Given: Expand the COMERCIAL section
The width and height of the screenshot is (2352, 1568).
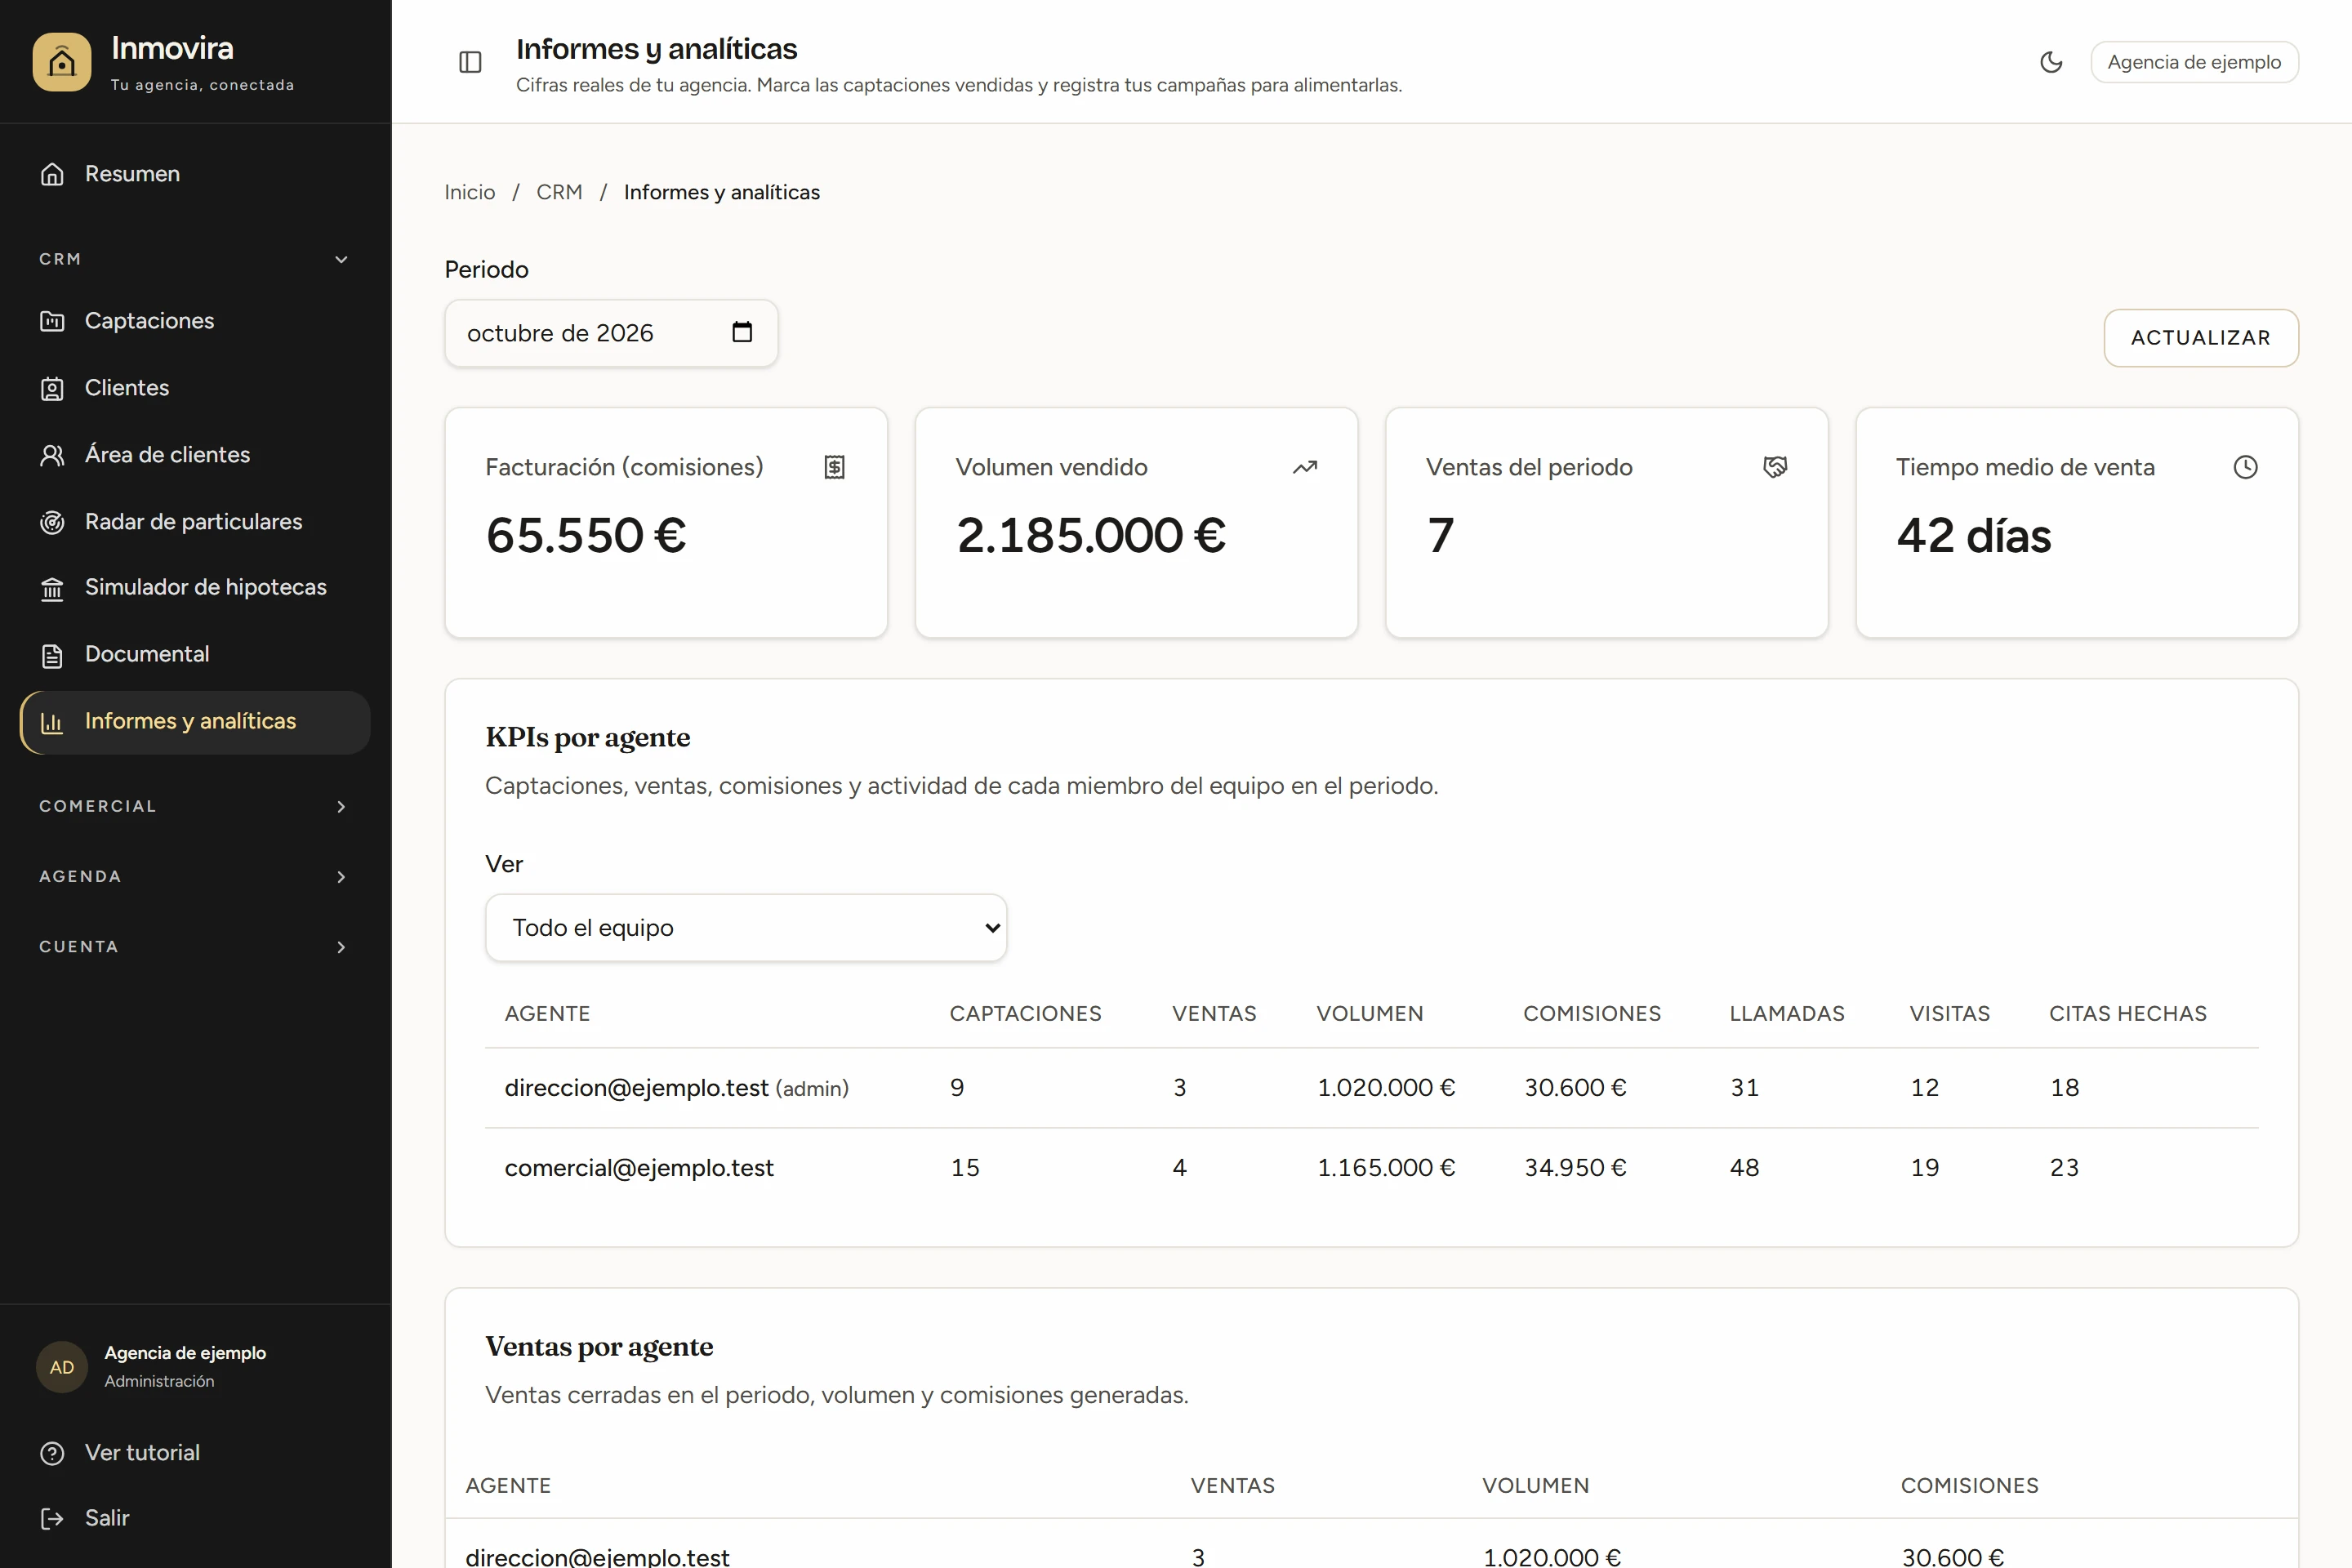Looking at the screenshot, I should 195,806.
